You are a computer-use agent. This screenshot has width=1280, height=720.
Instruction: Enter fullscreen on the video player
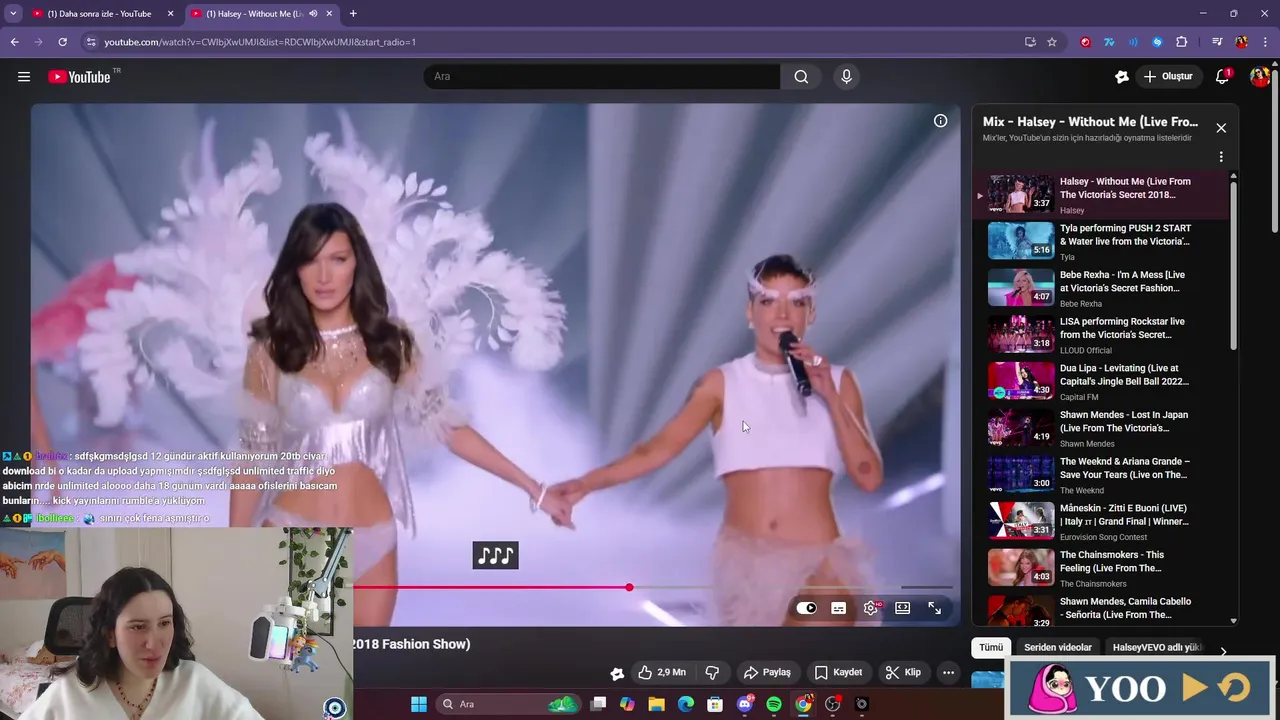[934, 608]
